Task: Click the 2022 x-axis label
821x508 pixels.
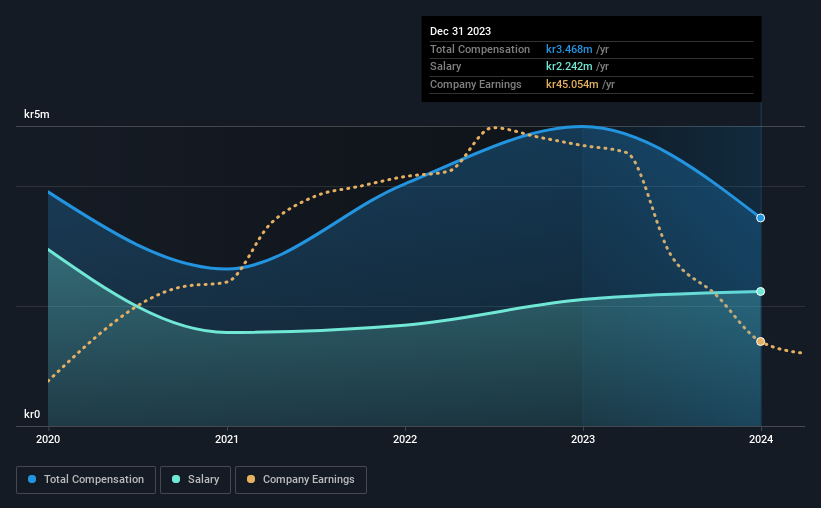Action: (405, 439)
